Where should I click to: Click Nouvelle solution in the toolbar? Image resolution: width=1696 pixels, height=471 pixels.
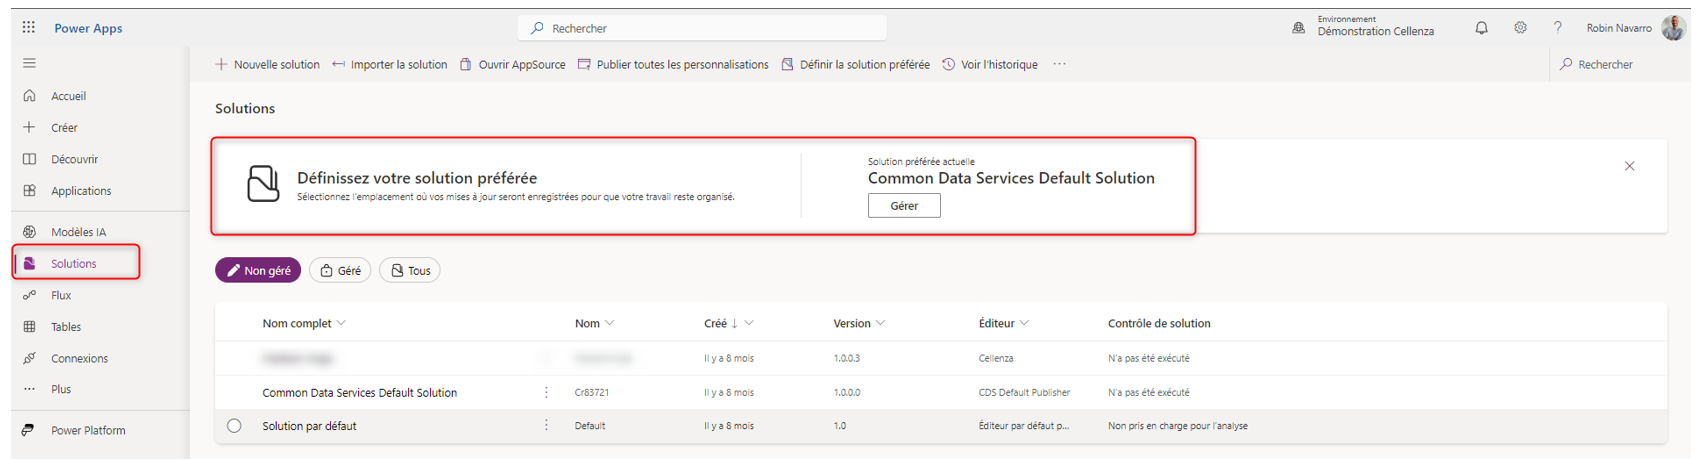[267, 64]
